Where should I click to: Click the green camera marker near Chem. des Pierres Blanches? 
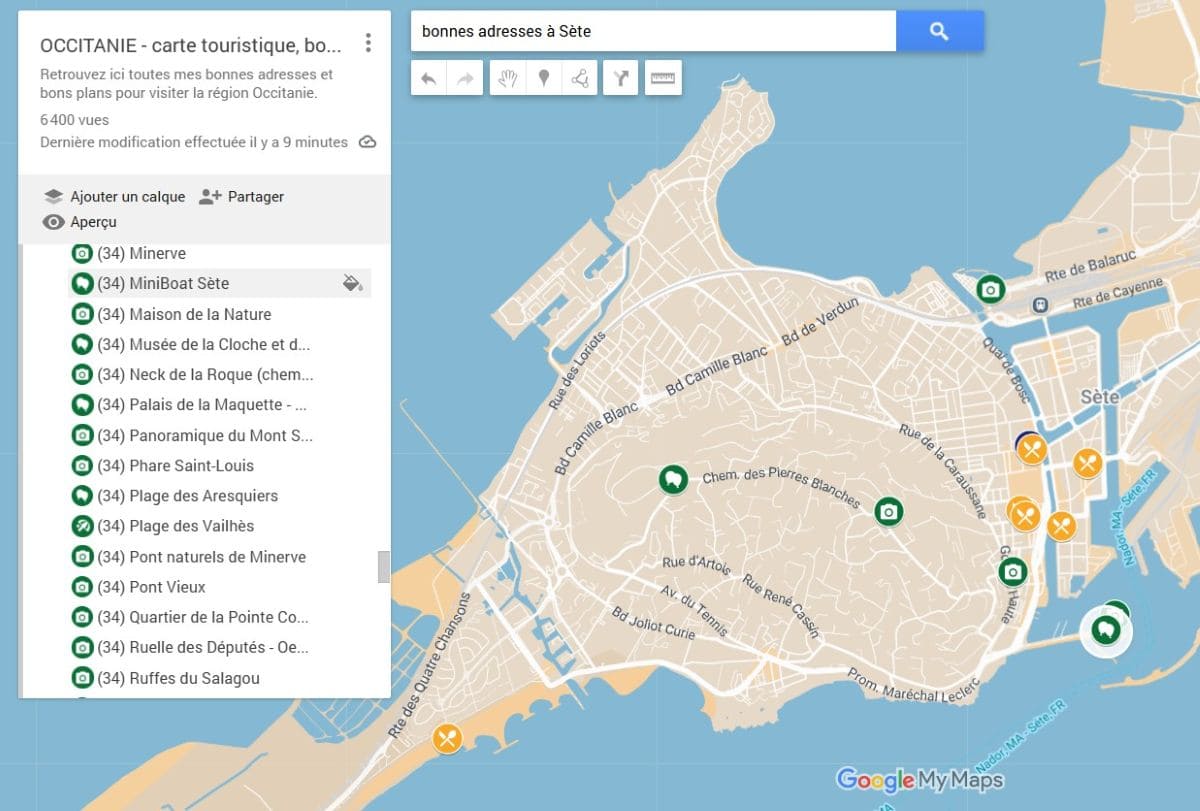(889, 511)
